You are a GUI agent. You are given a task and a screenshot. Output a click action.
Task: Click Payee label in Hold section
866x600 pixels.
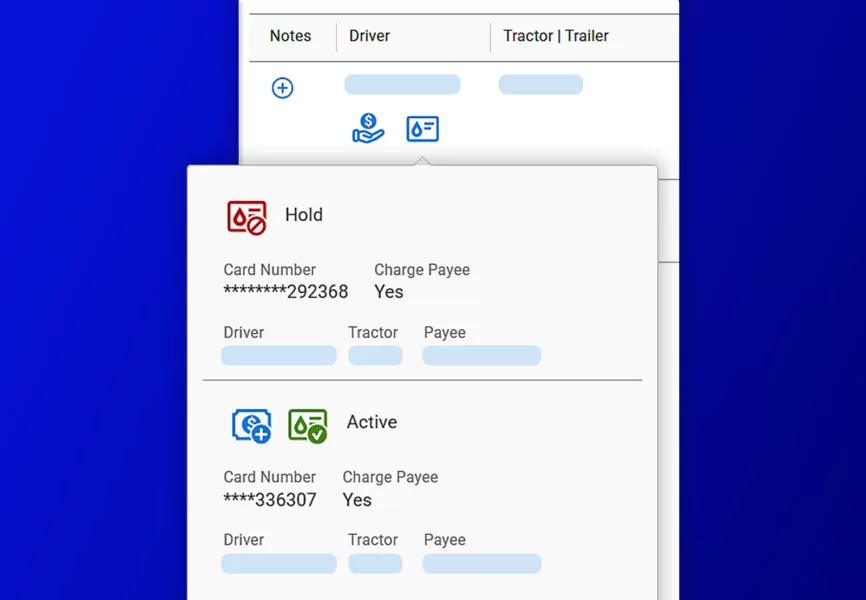[445, 333]
